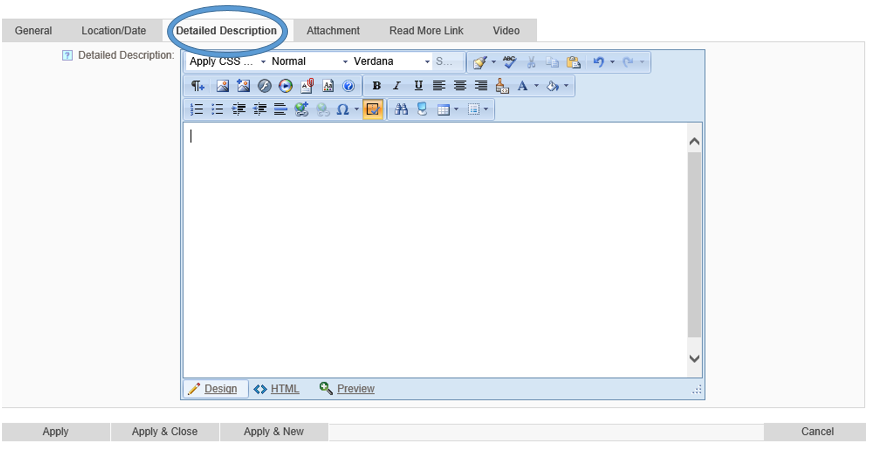The width and height of the screenshot is (871, 453).
Task: Apply Underline formatting
Action: (418, 85)
